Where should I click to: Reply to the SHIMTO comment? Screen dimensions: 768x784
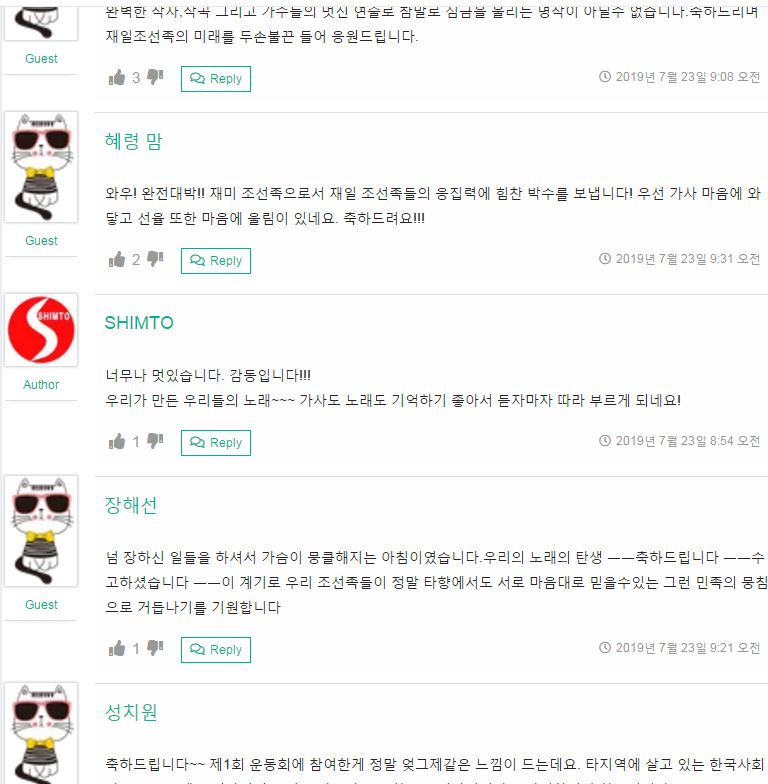216,443
